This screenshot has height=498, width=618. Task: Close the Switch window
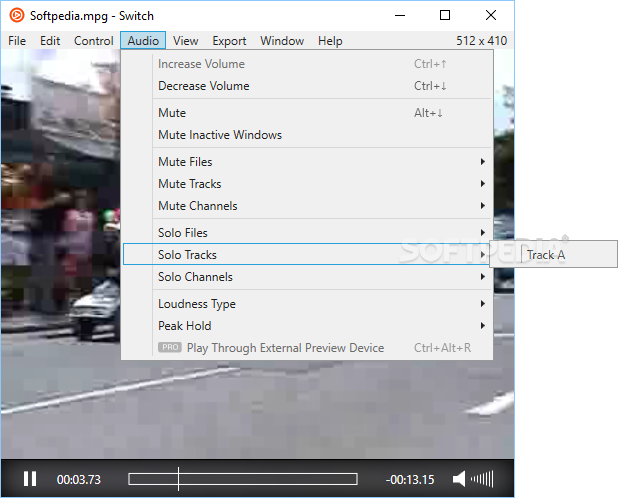(491, 15)
